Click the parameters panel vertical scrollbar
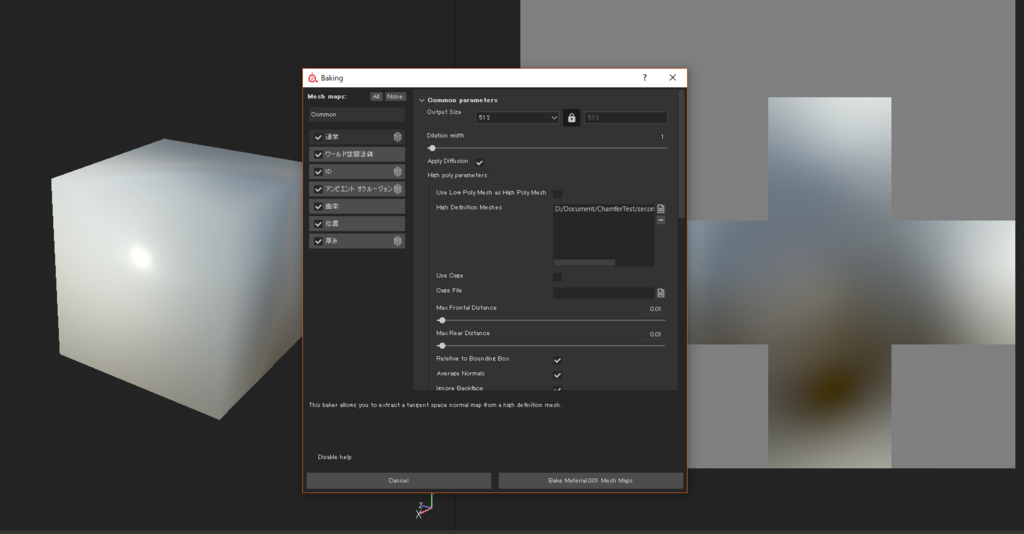Screen dimensions: 1024x534 pos(682,154)
